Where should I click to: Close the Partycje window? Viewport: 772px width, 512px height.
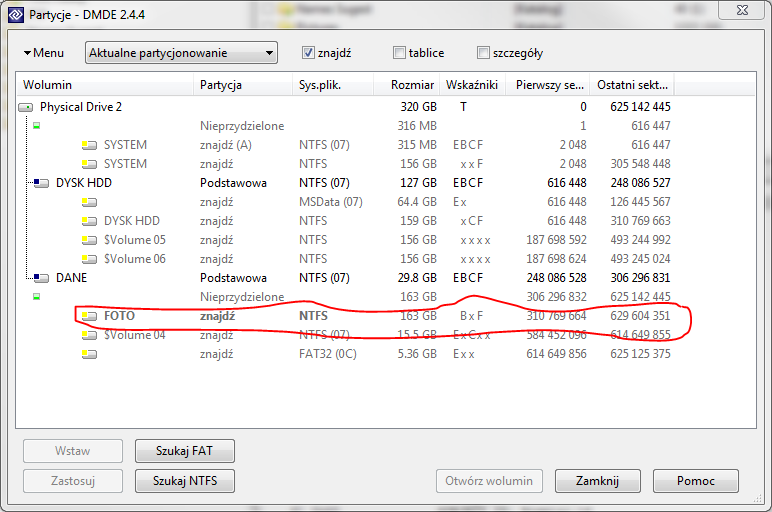tap(742, 10)
